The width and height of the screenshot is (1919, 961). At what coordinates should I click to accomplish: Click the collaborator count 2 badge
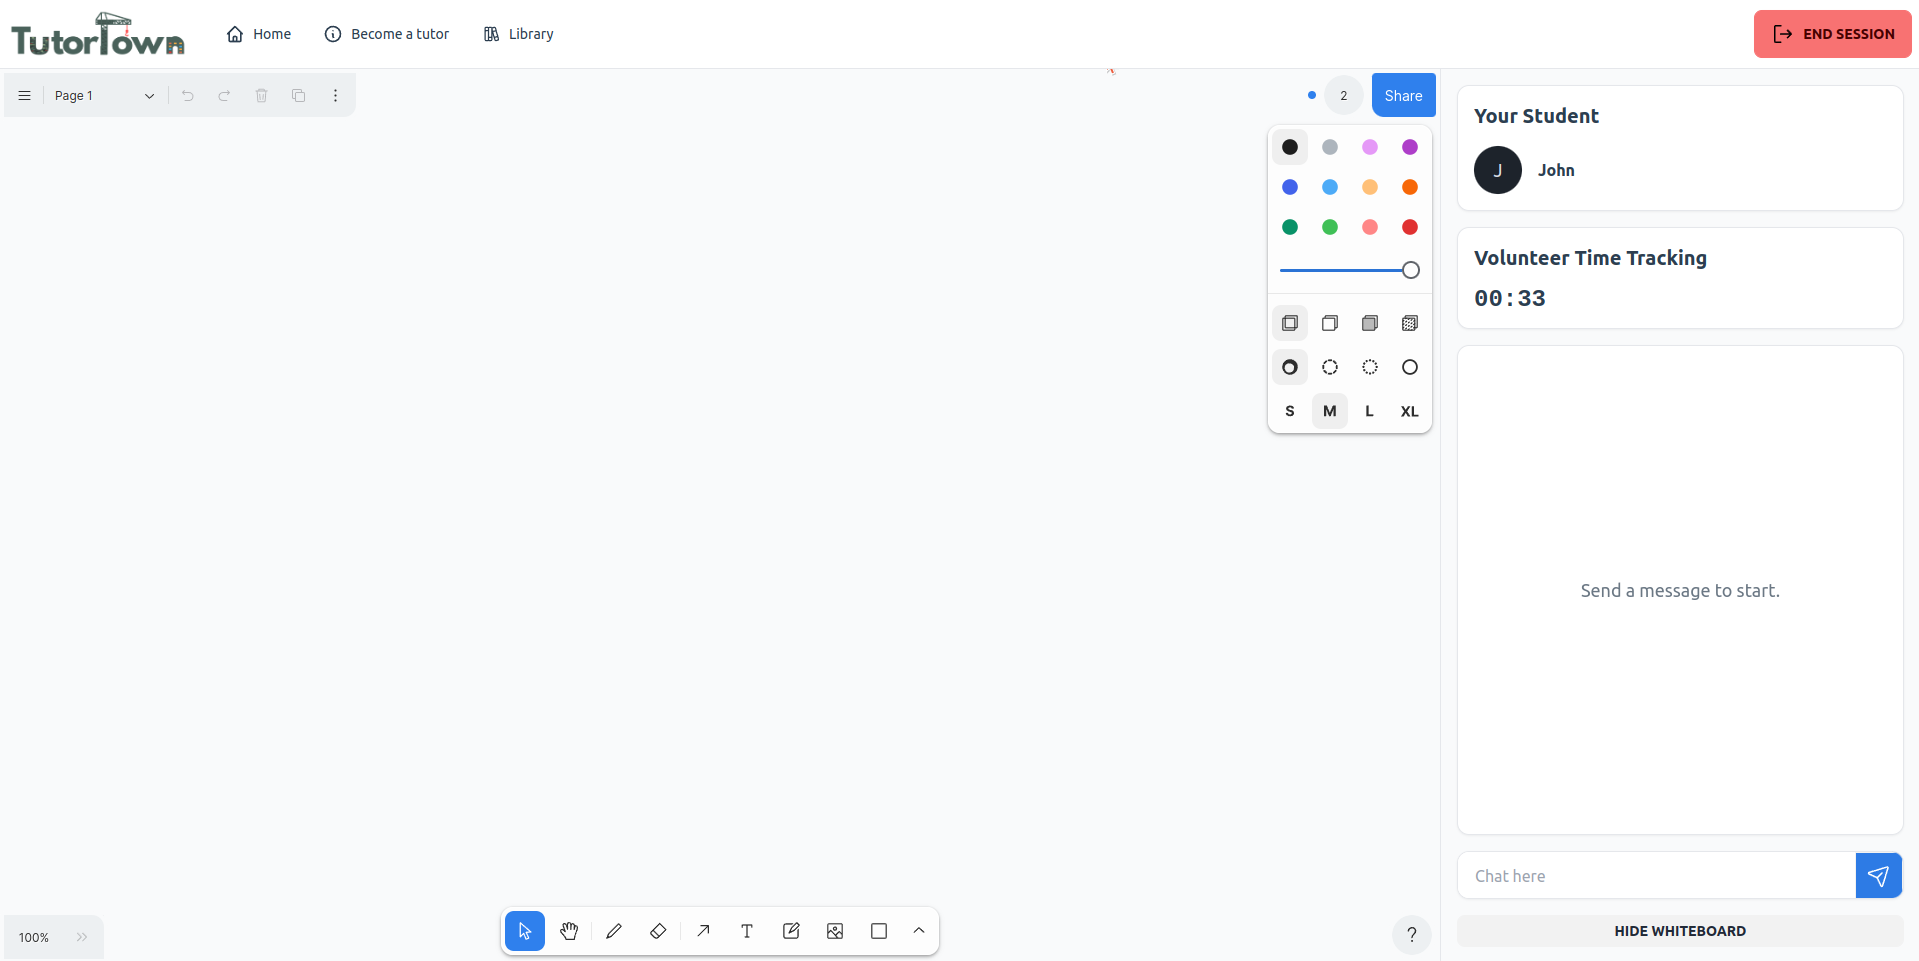[x=1344, y=95]
